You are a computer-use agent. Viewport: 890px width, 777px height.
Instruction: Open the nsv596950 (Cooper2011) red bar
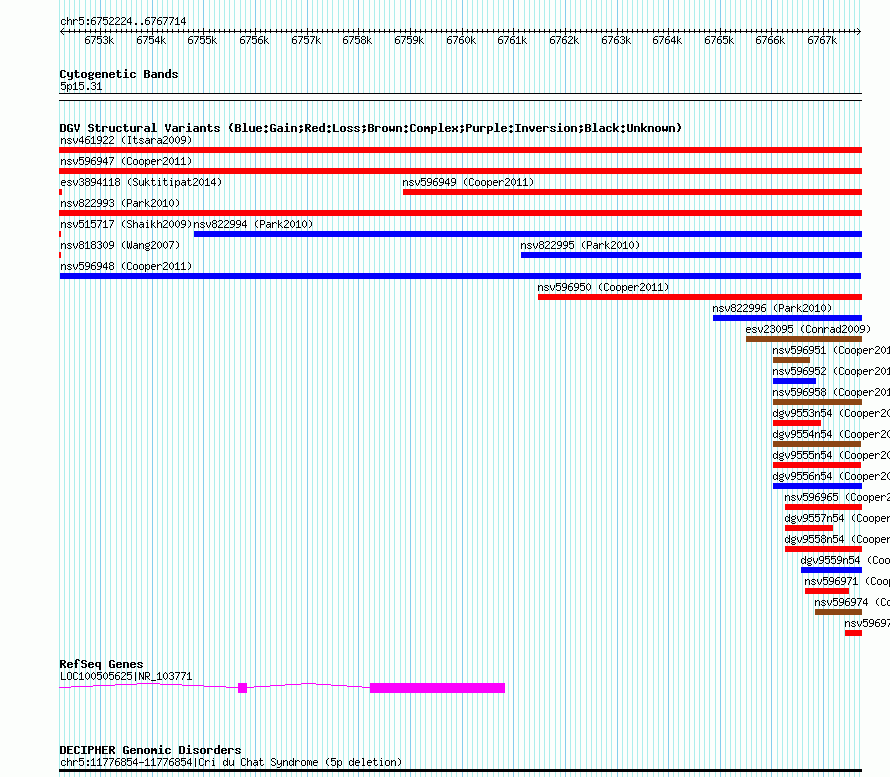[x=700, y=297]
